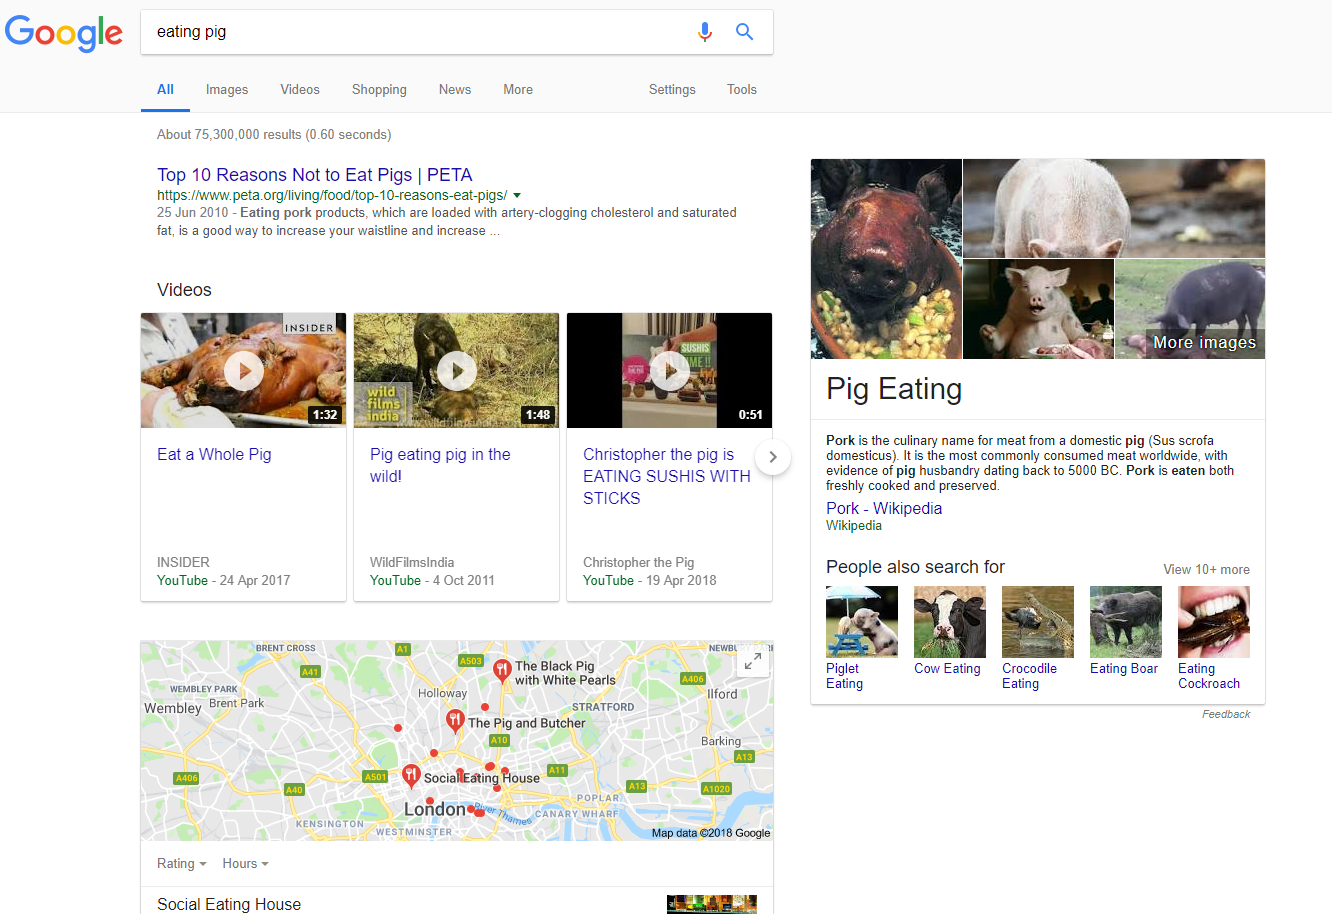
Task: Open the 'Pork - Wikipedia' link
Action: [x=883, y=508]
